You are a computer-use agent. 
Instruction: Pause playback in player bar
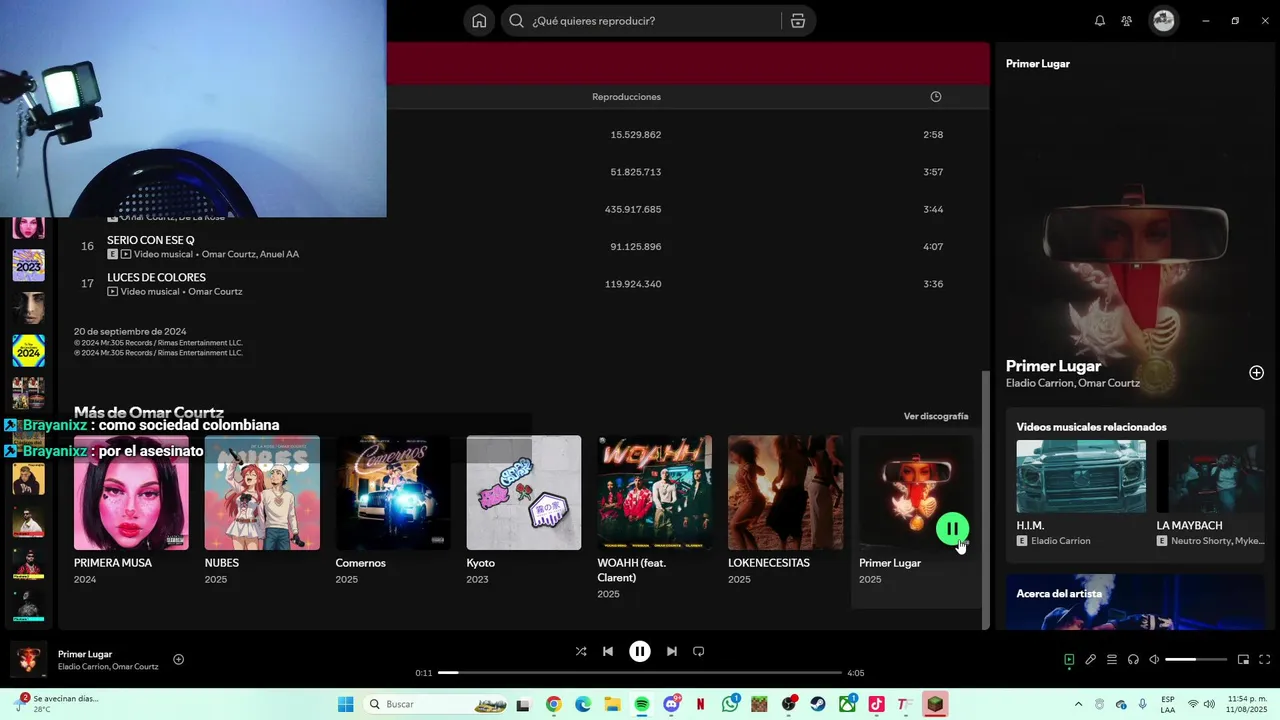tap(640, 651)
